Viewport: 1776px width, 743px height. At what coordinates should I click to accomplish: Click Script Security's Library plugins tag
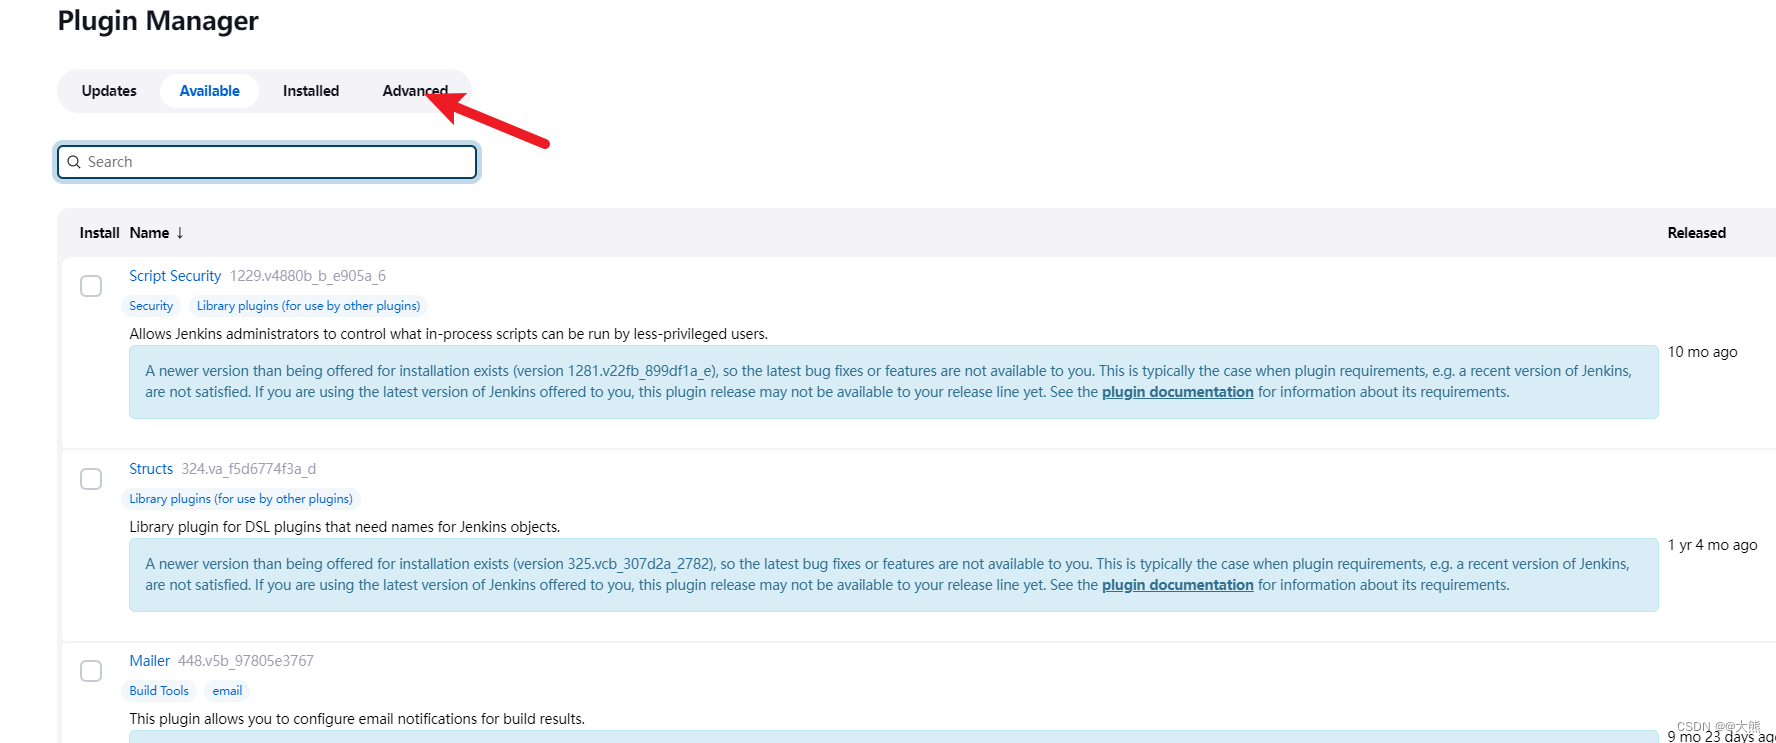click(308, 306)
